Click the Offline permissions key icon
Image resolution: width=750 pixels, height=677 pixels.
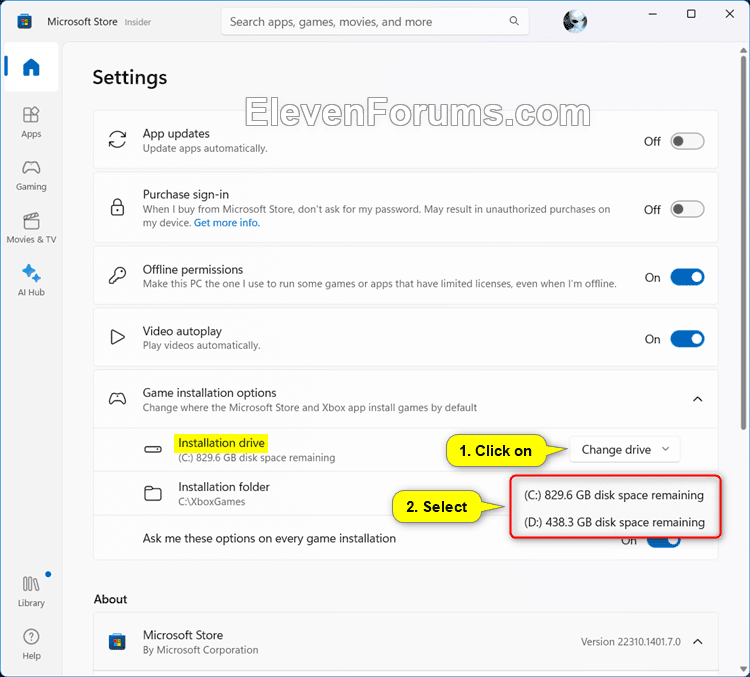point(117,276)
